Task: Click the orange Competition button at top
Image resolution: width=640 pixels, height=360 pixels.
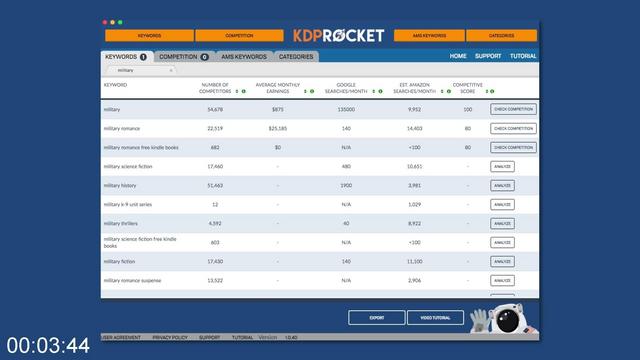Action: [x=239, y=36]
